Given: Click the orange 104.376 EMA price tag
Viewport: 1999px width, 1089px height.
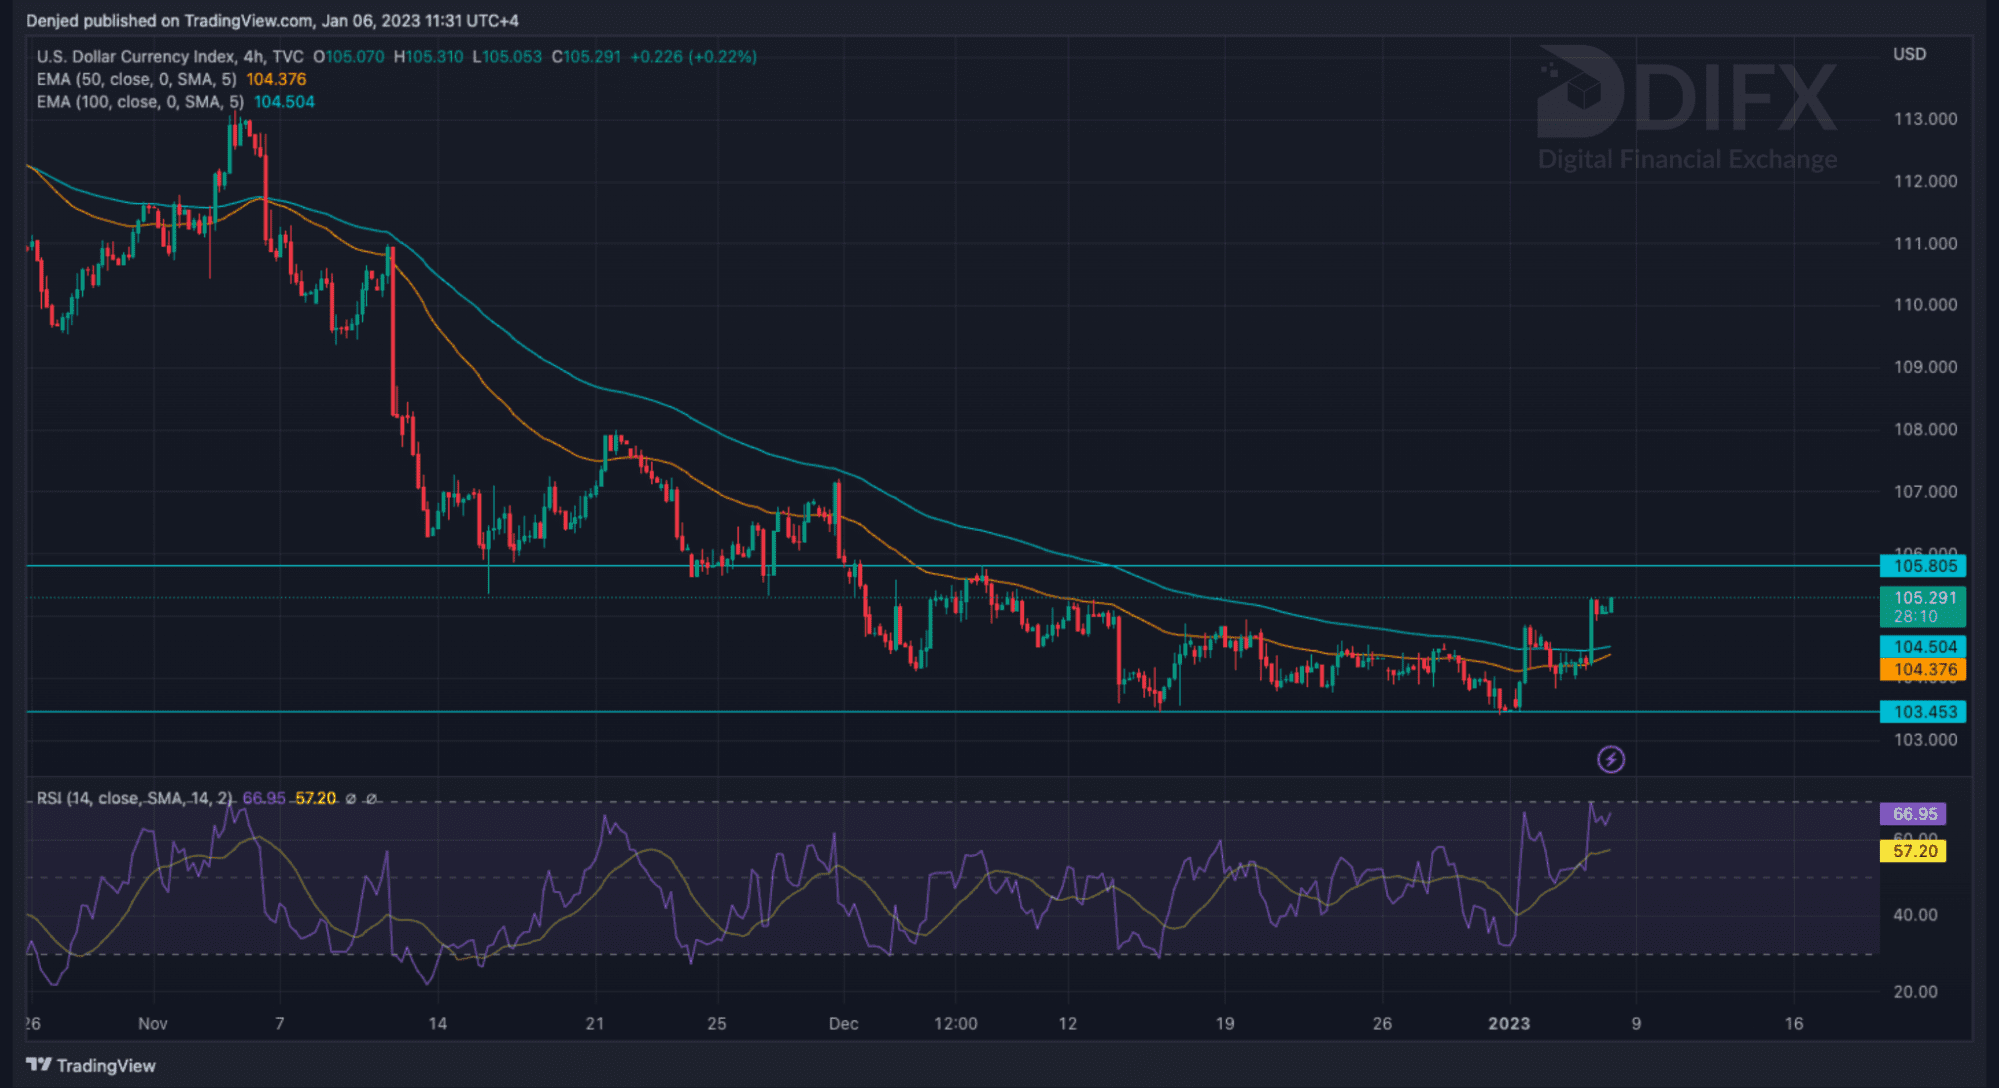Looking at the screenshot, I should coord(1924,670).
